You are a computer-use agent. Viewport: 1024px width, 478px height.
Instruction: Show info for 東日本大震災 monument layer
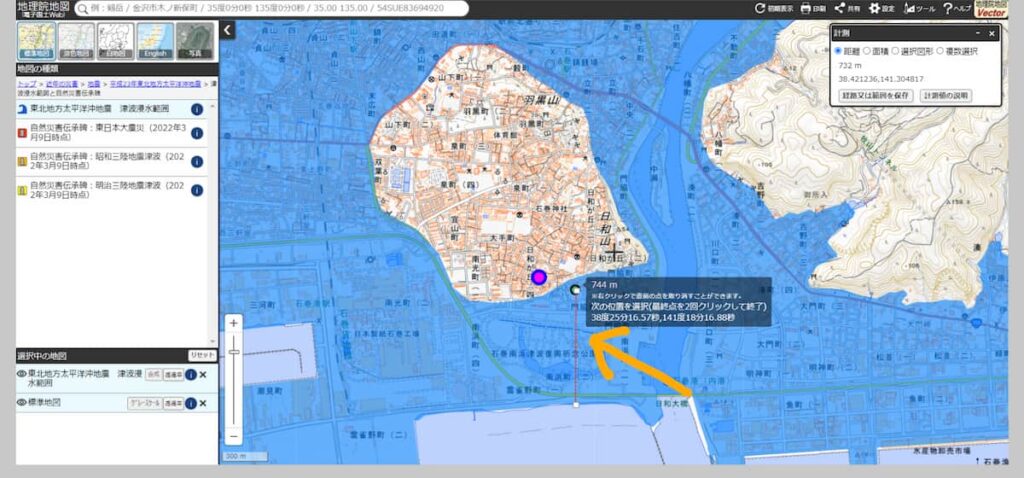tap(197, 134)
